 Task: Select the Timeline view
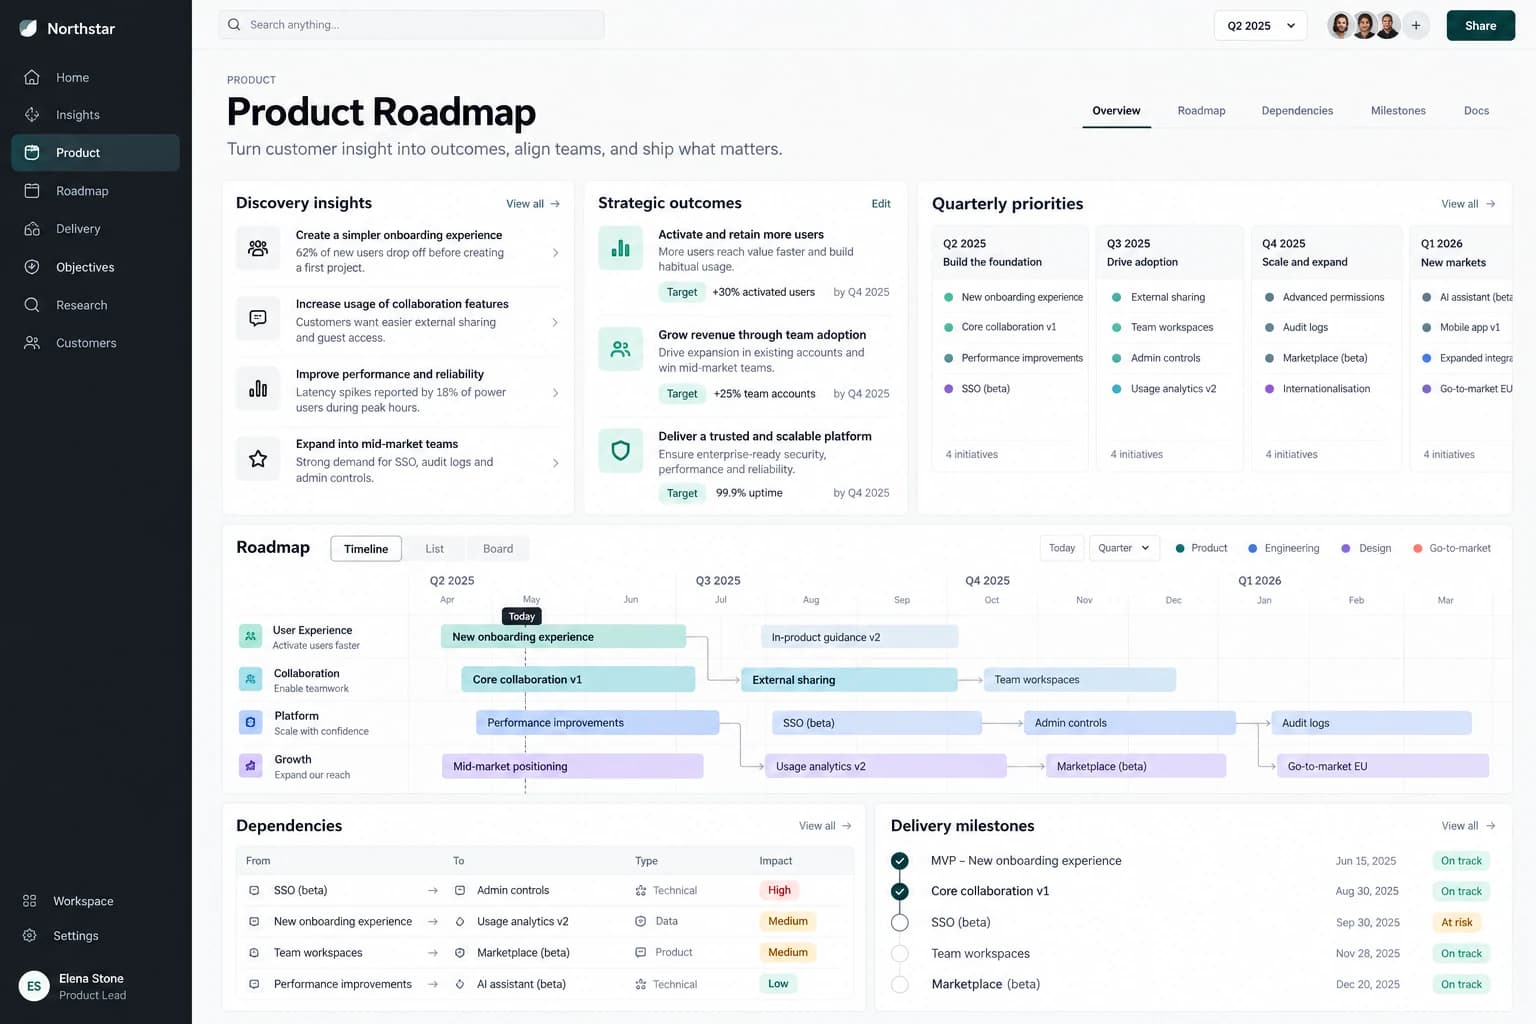pyautogui.click(x=366, y=549)
